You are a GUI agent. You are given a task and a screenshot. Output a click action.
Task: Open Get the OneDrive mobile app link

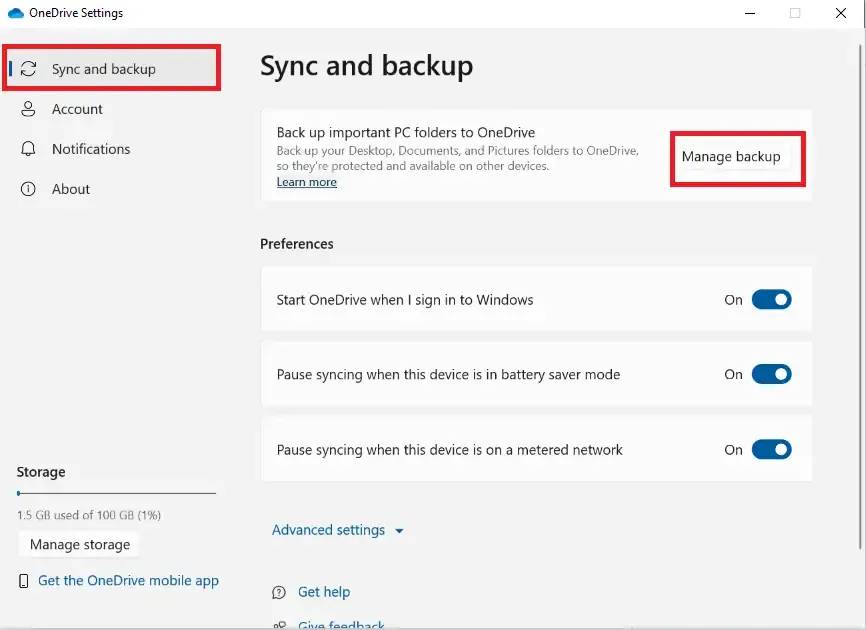[127, 580]
